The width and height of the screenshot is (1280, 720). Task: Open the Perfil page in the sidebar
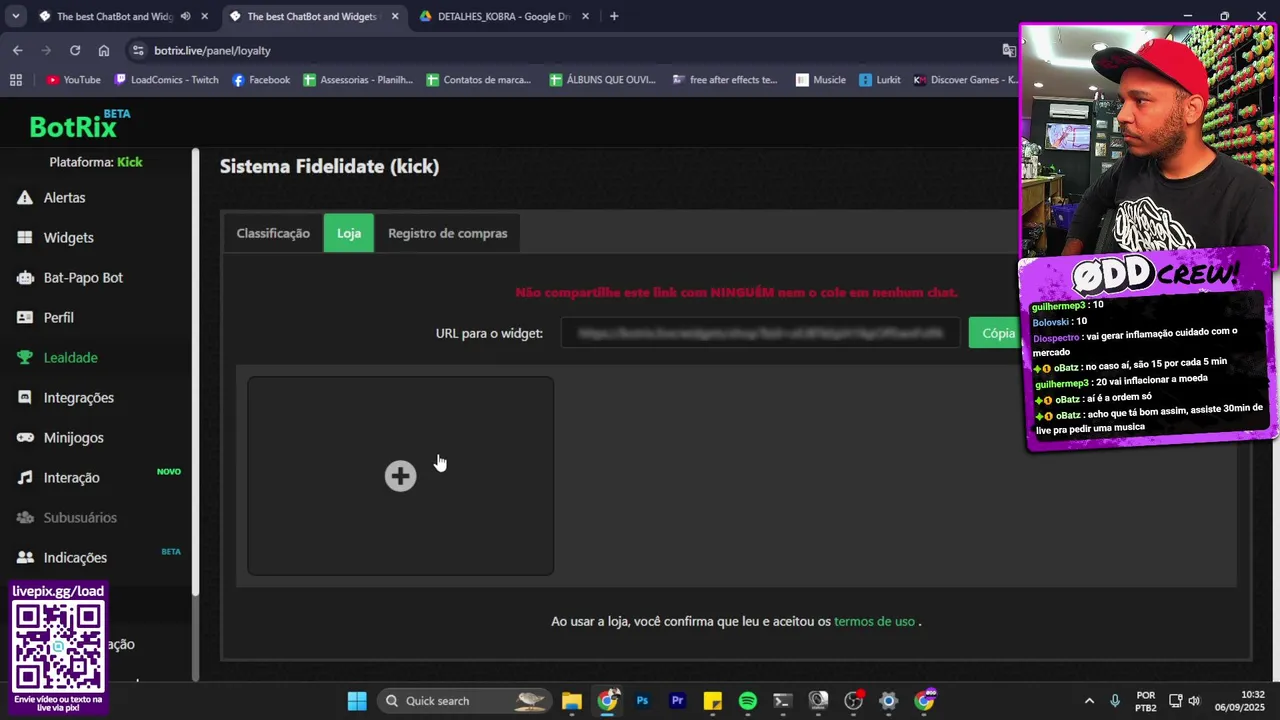pos(58,318)
